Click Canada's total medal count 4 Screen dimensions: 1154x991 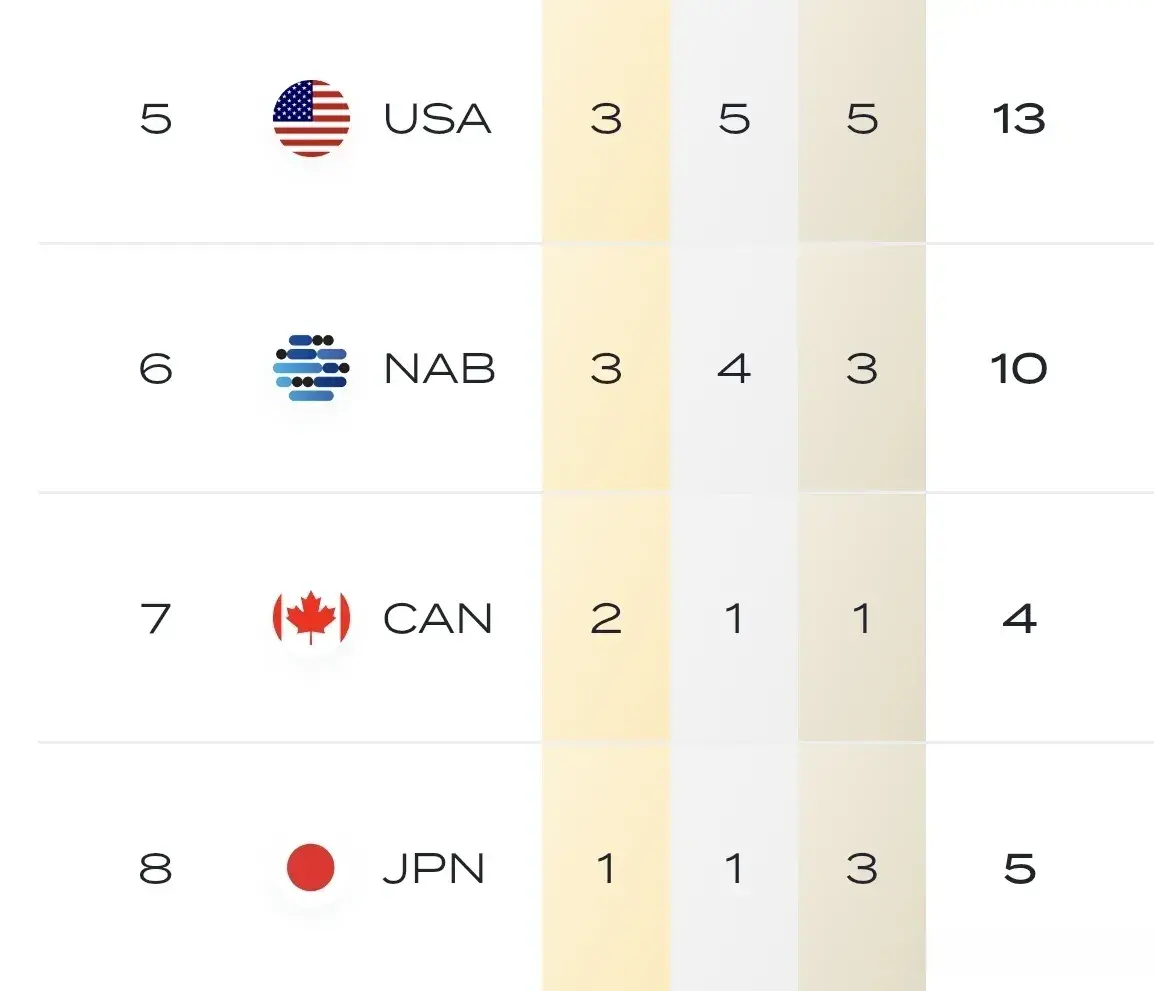[x=1019, y=619]
